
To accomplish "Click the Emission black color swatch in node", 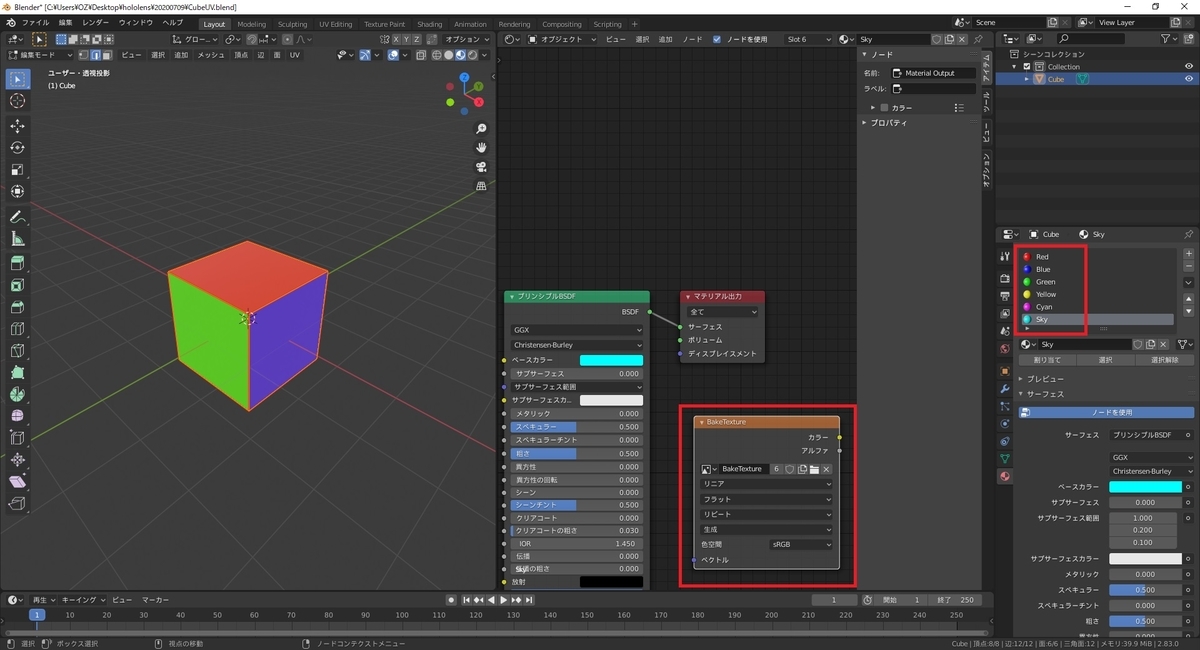I will 611,581.
